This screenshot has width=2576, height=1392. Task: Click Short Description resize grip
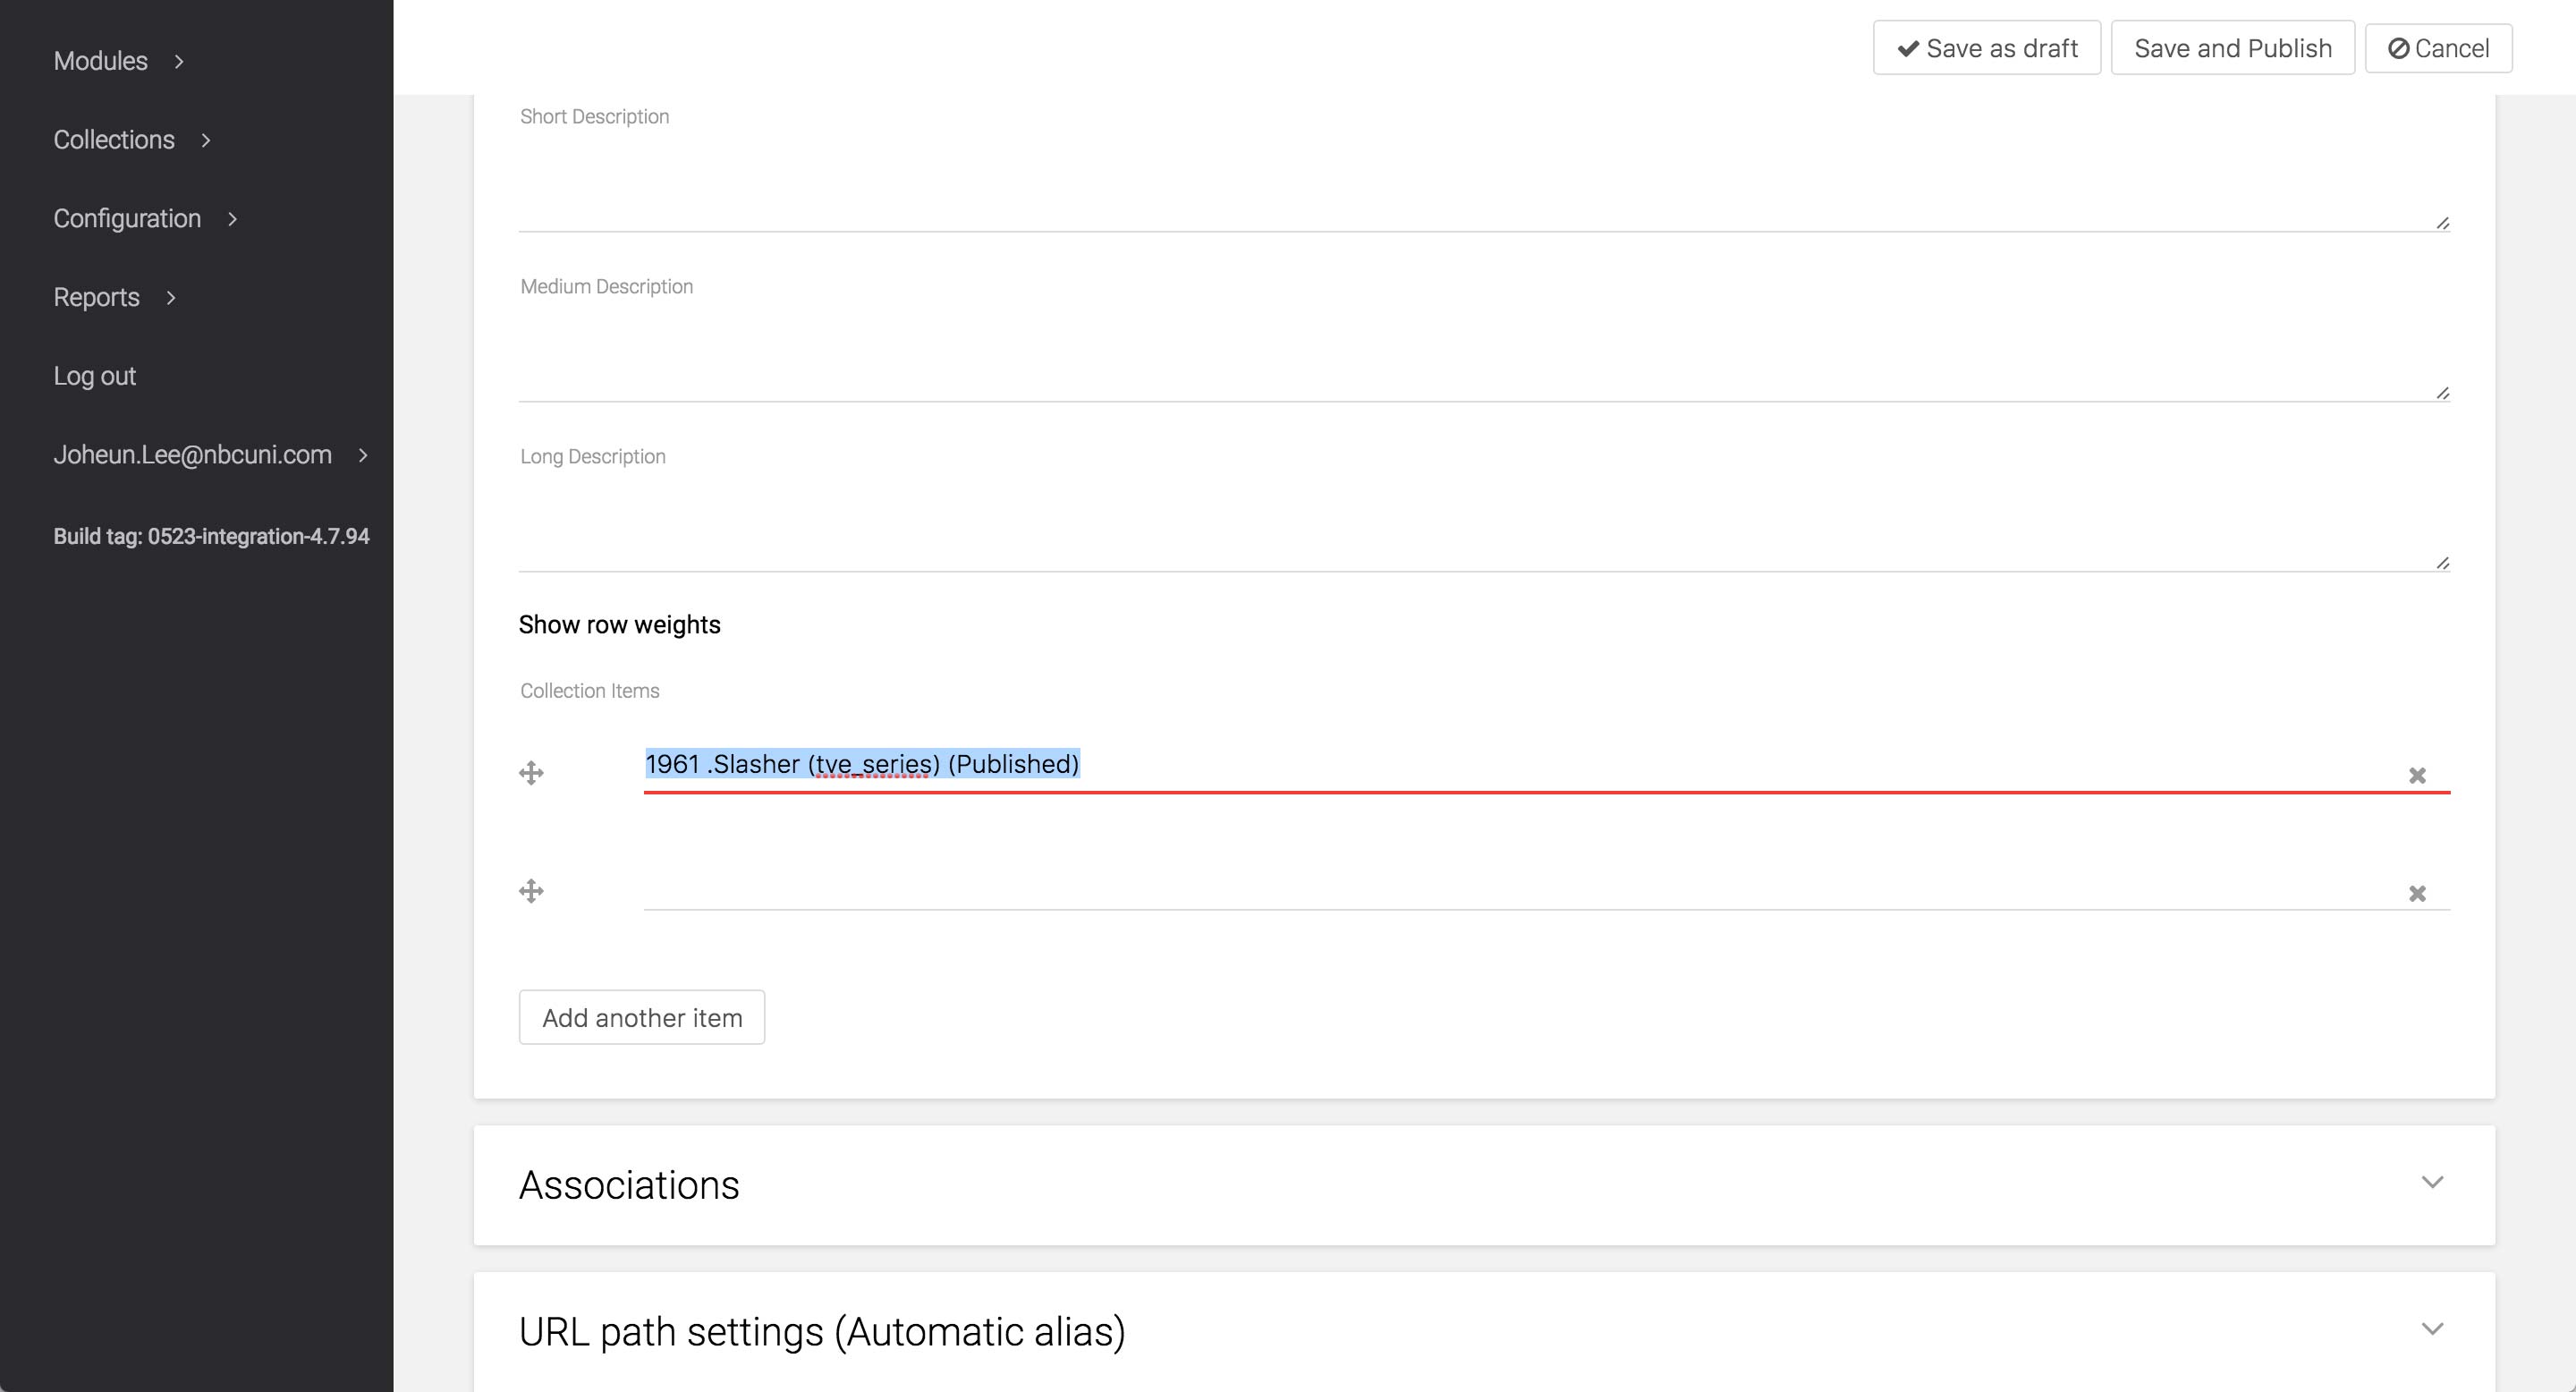2442,223
